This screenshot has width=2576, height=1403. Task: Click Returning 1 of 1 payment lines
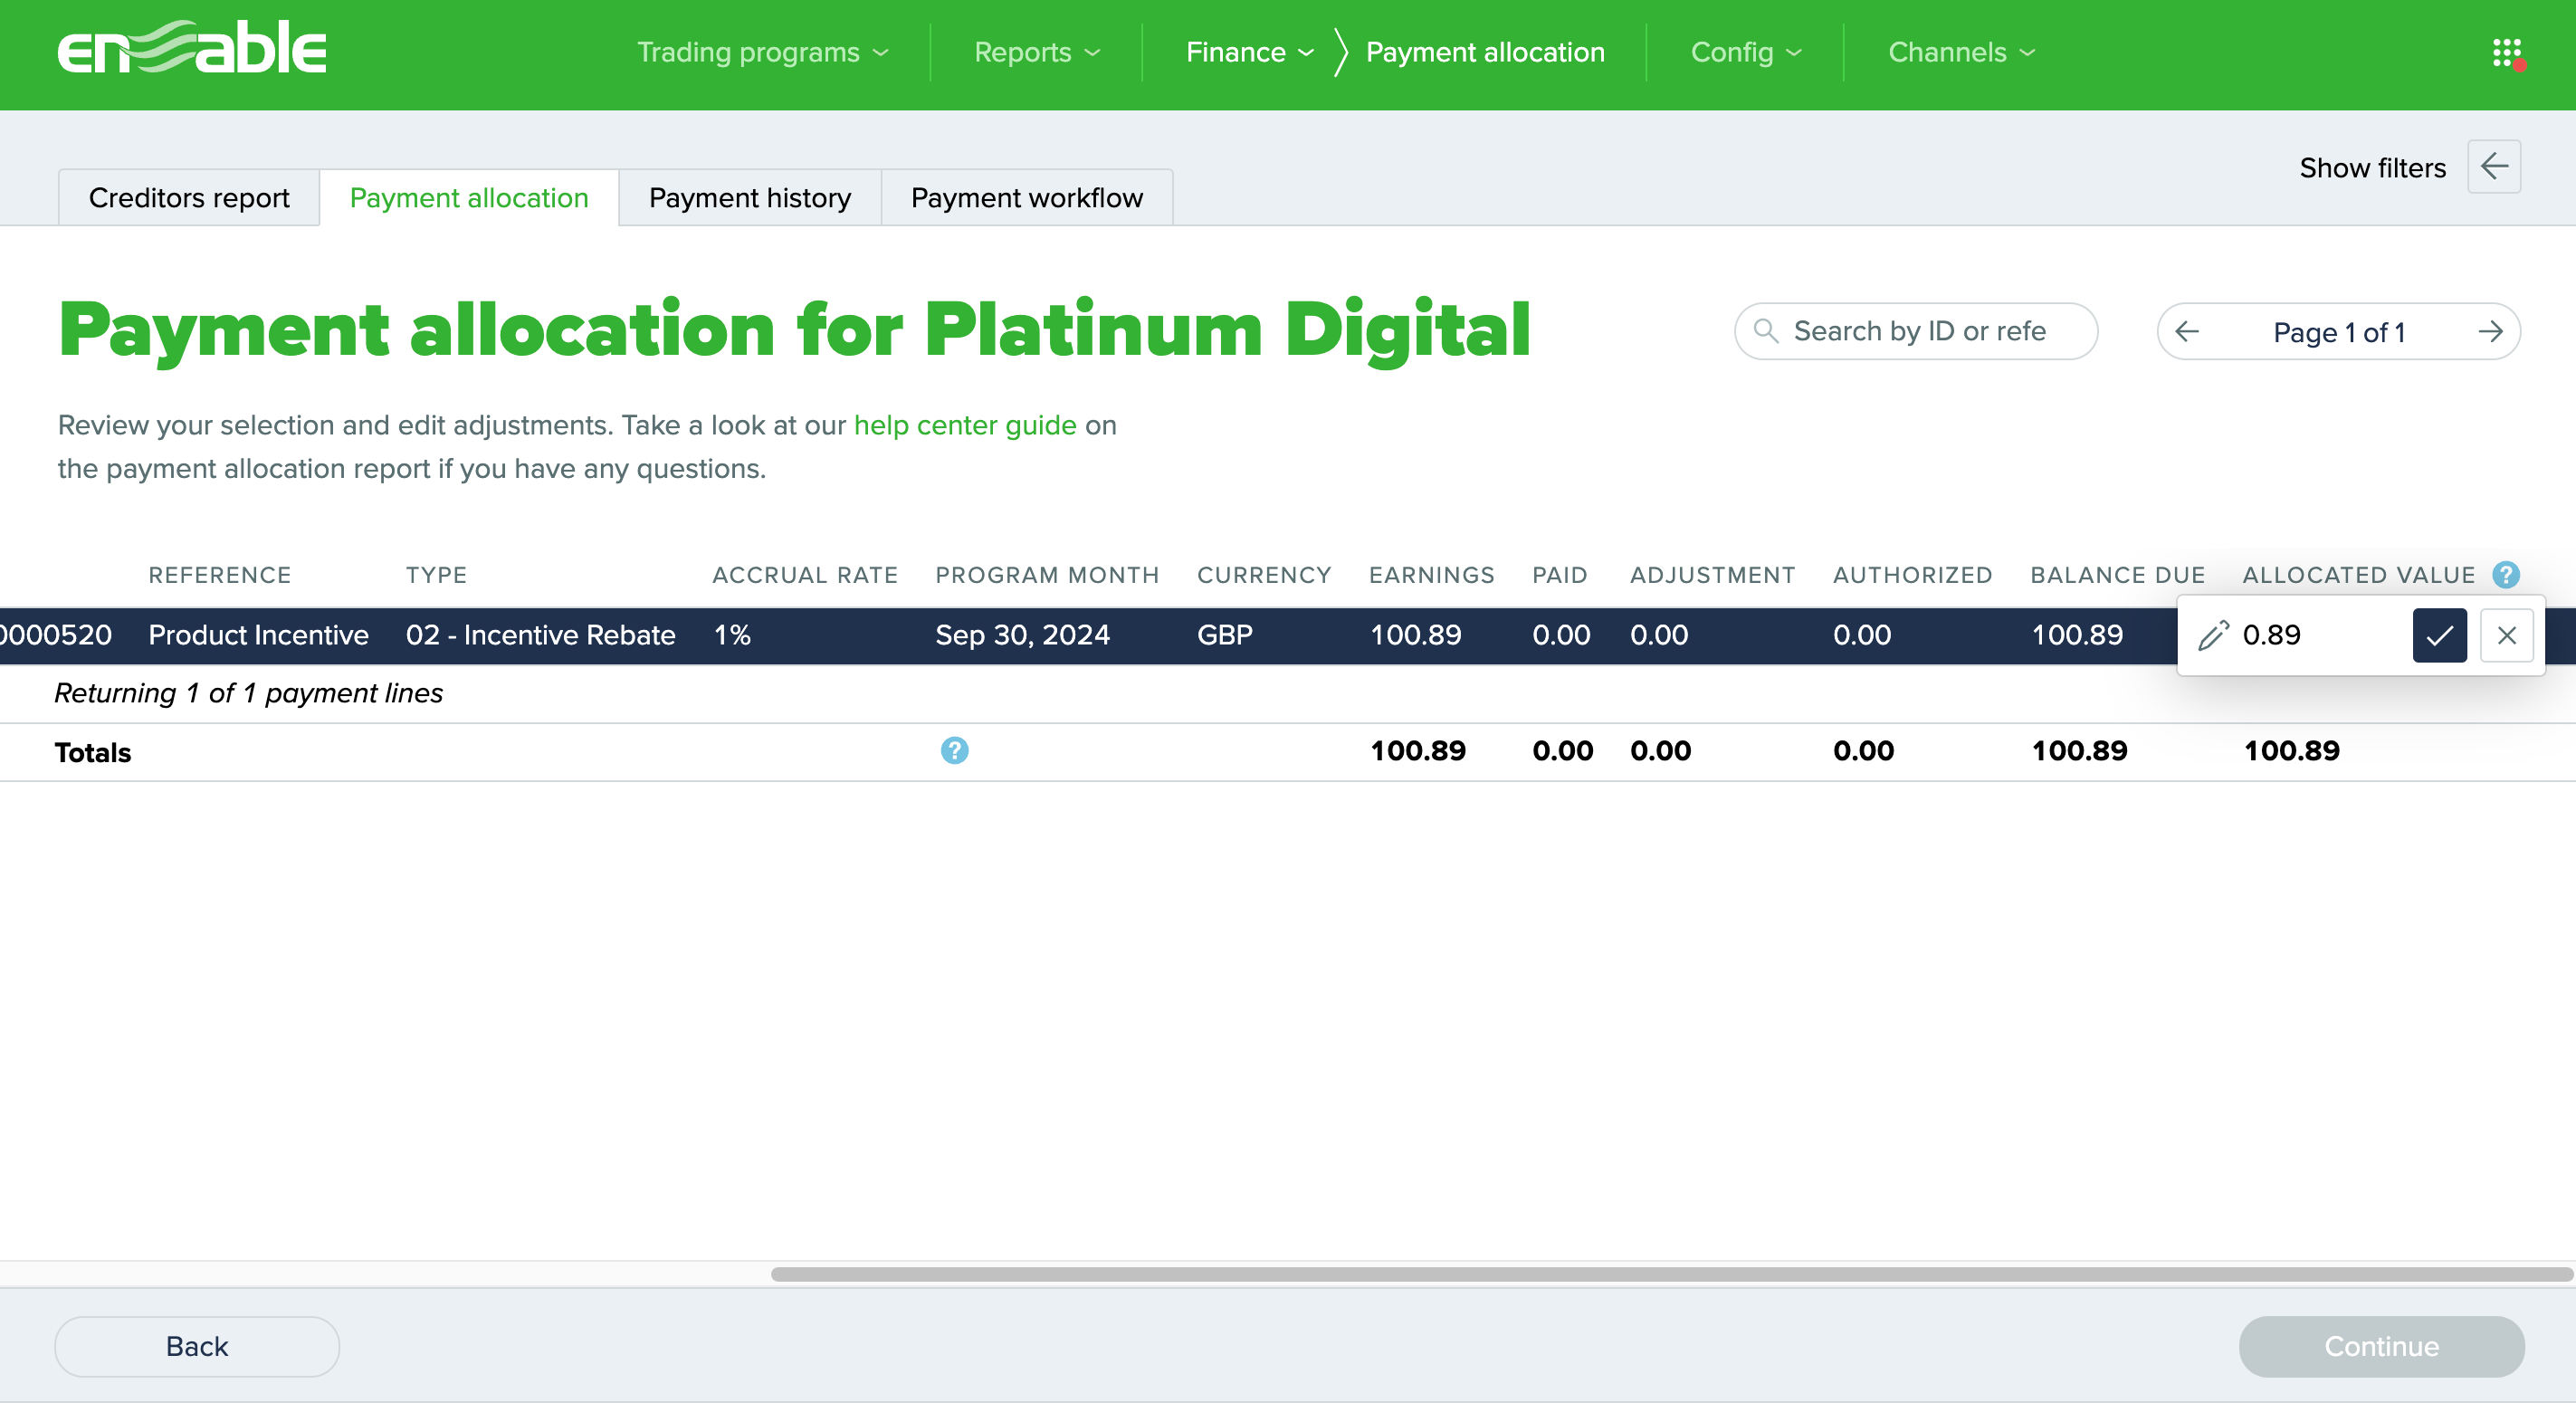pyautogui.click(x=248, y=693)
